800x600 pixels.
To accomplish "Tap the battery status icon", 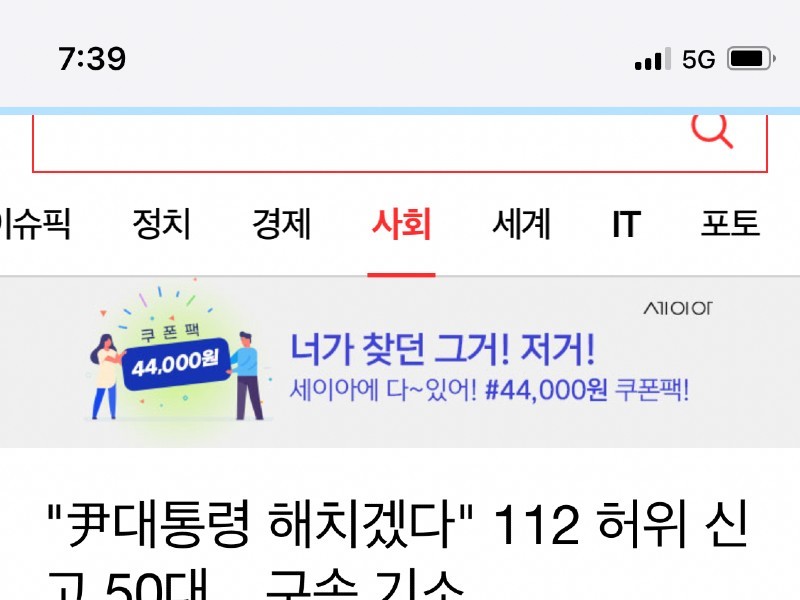I will (751, 59).
